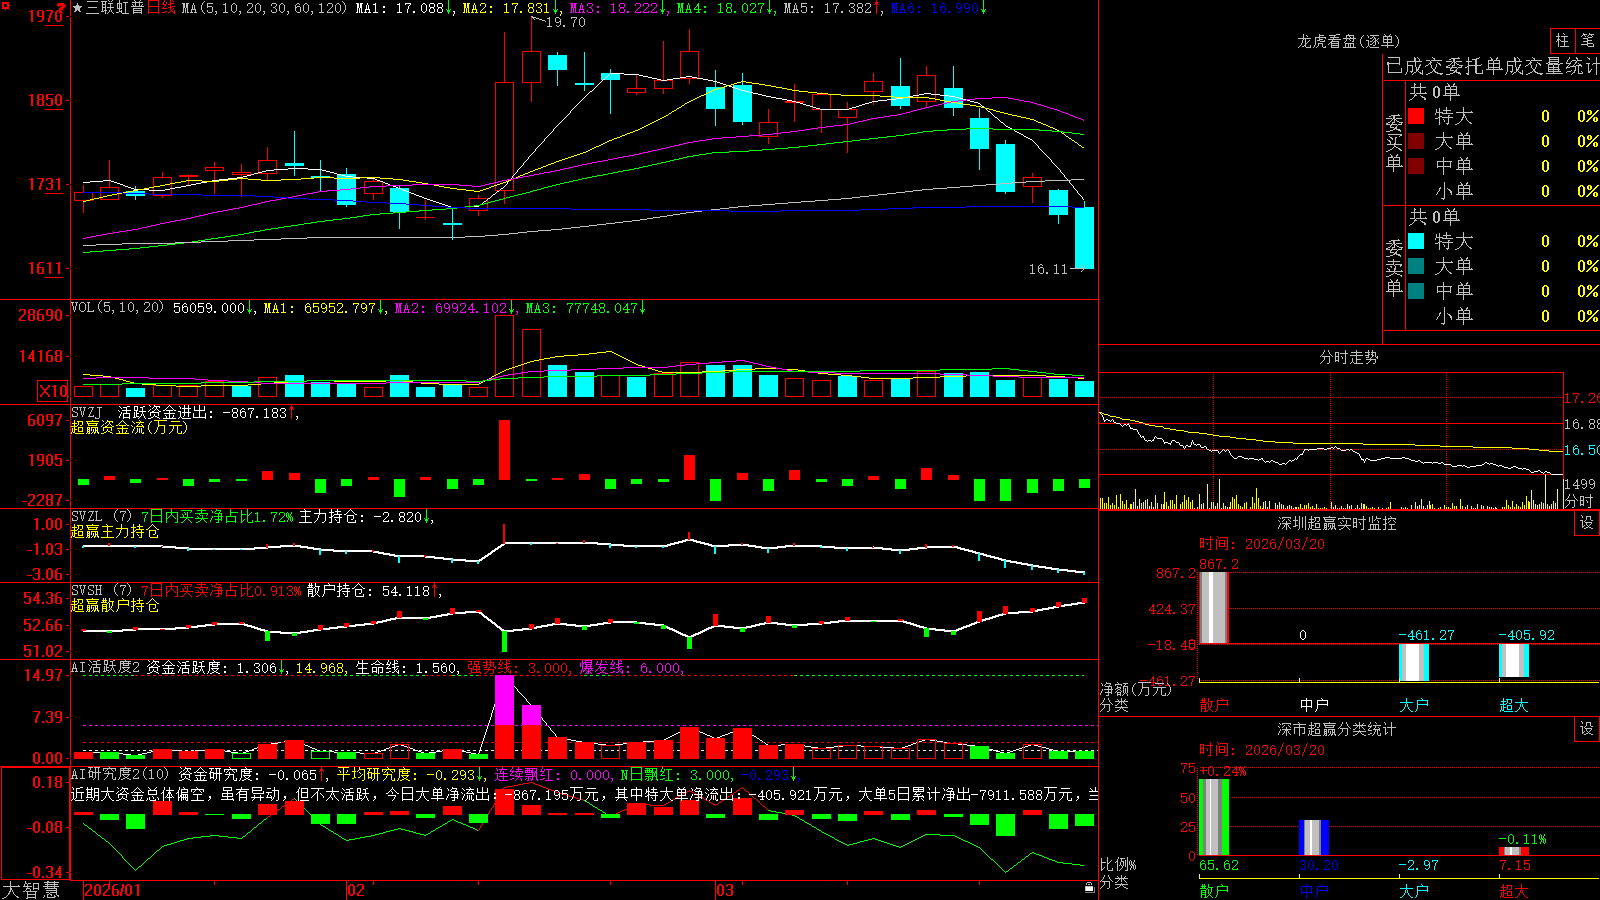This screenshot has height=900, width=1600.
Task: Switch to 柱 (bar) view in 龙虎看盘
Action: click(1561, 40)
